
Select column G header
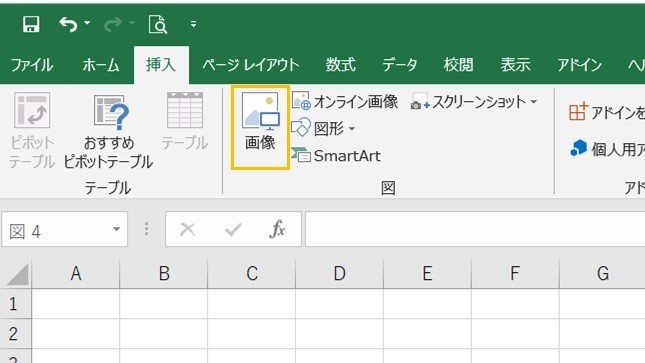603,273
